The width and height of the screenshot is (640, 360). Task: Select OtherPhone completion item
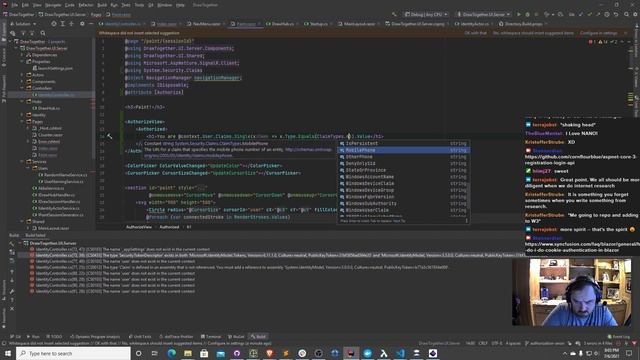point(403,157)
